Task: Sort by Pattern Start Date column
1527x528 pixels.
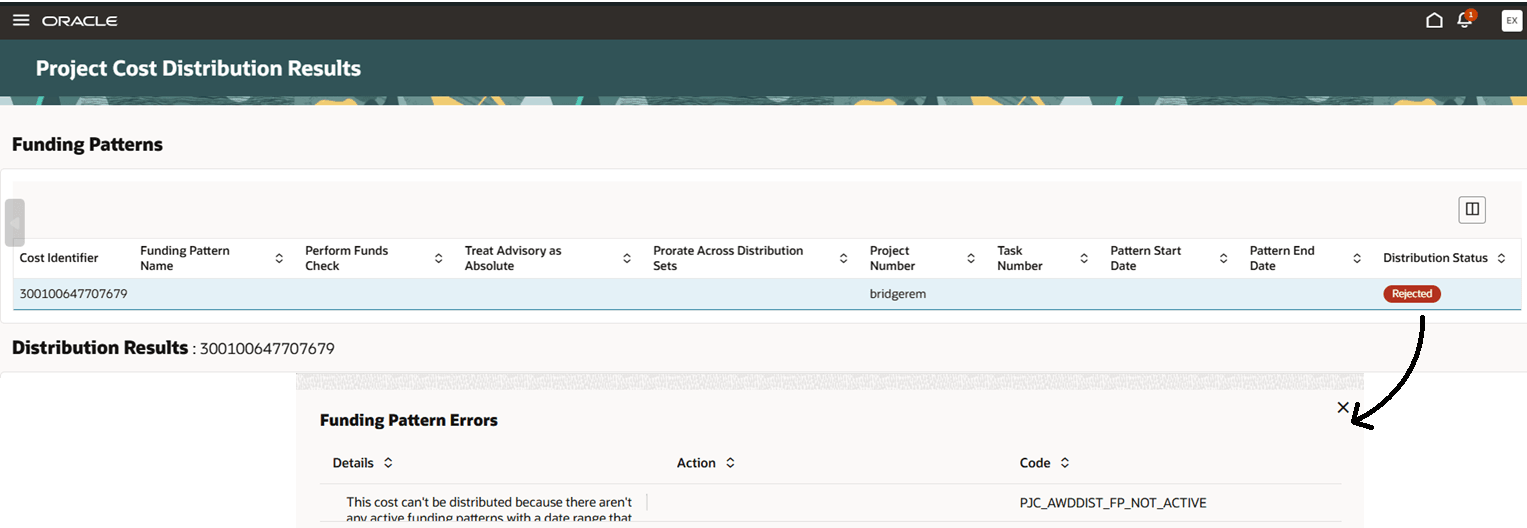Action: point(1223,258)
